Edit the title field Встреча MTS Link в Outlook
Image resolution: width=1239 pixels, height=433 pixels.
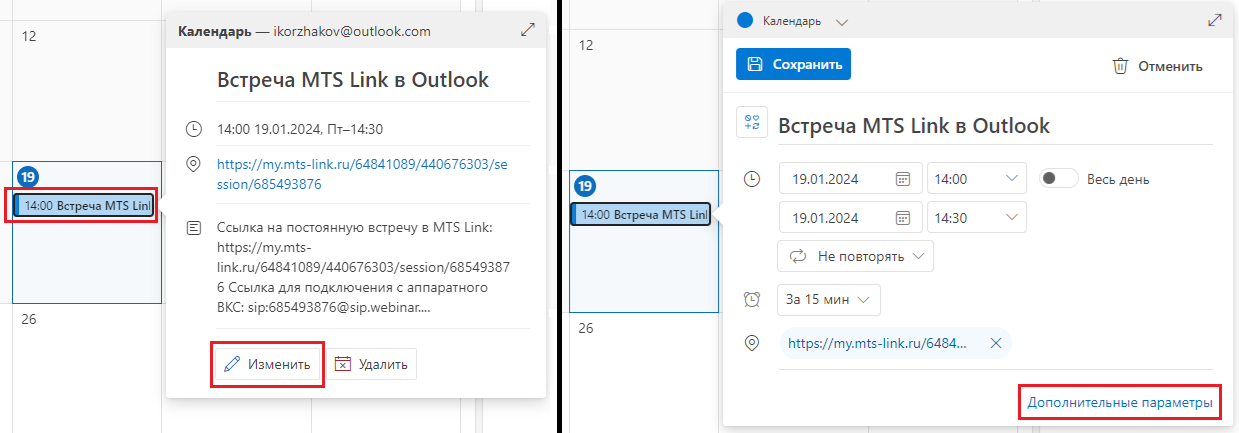click(x=995, y=126)
